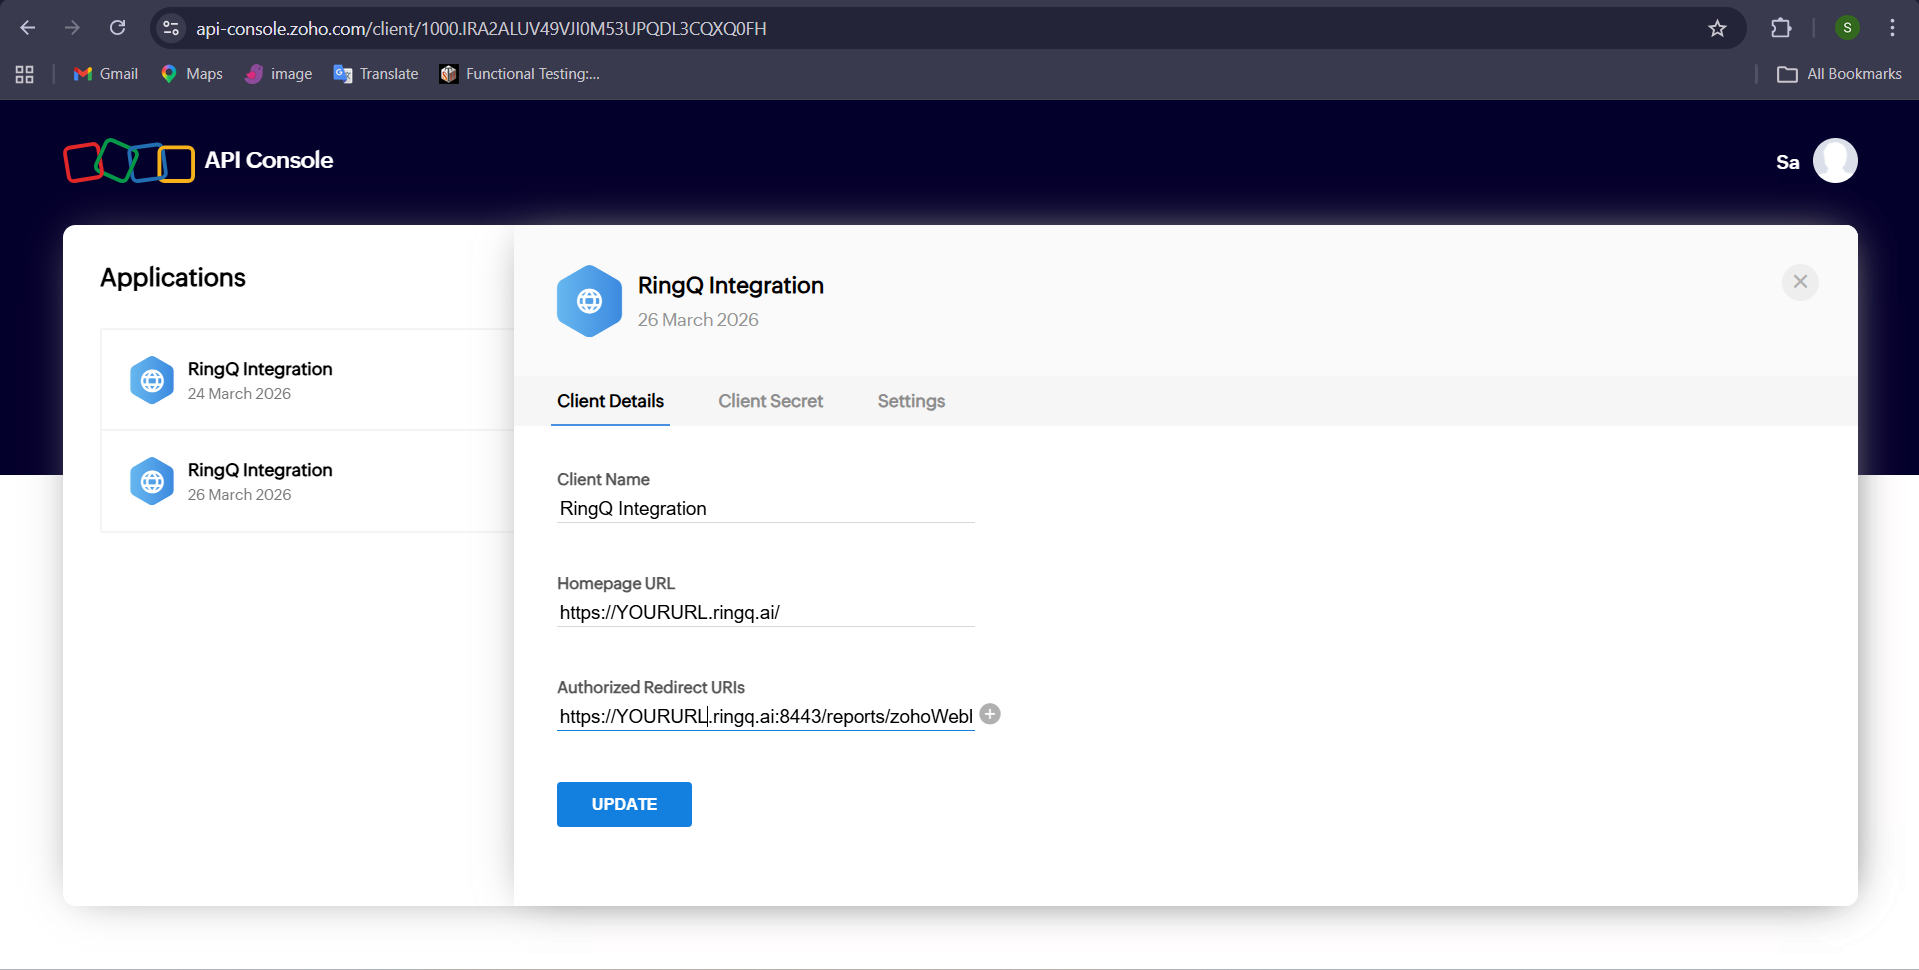Click the 26 March 2026 date in panel header
The width and height of the screenshot is (1919, 970).
(698, 320)
